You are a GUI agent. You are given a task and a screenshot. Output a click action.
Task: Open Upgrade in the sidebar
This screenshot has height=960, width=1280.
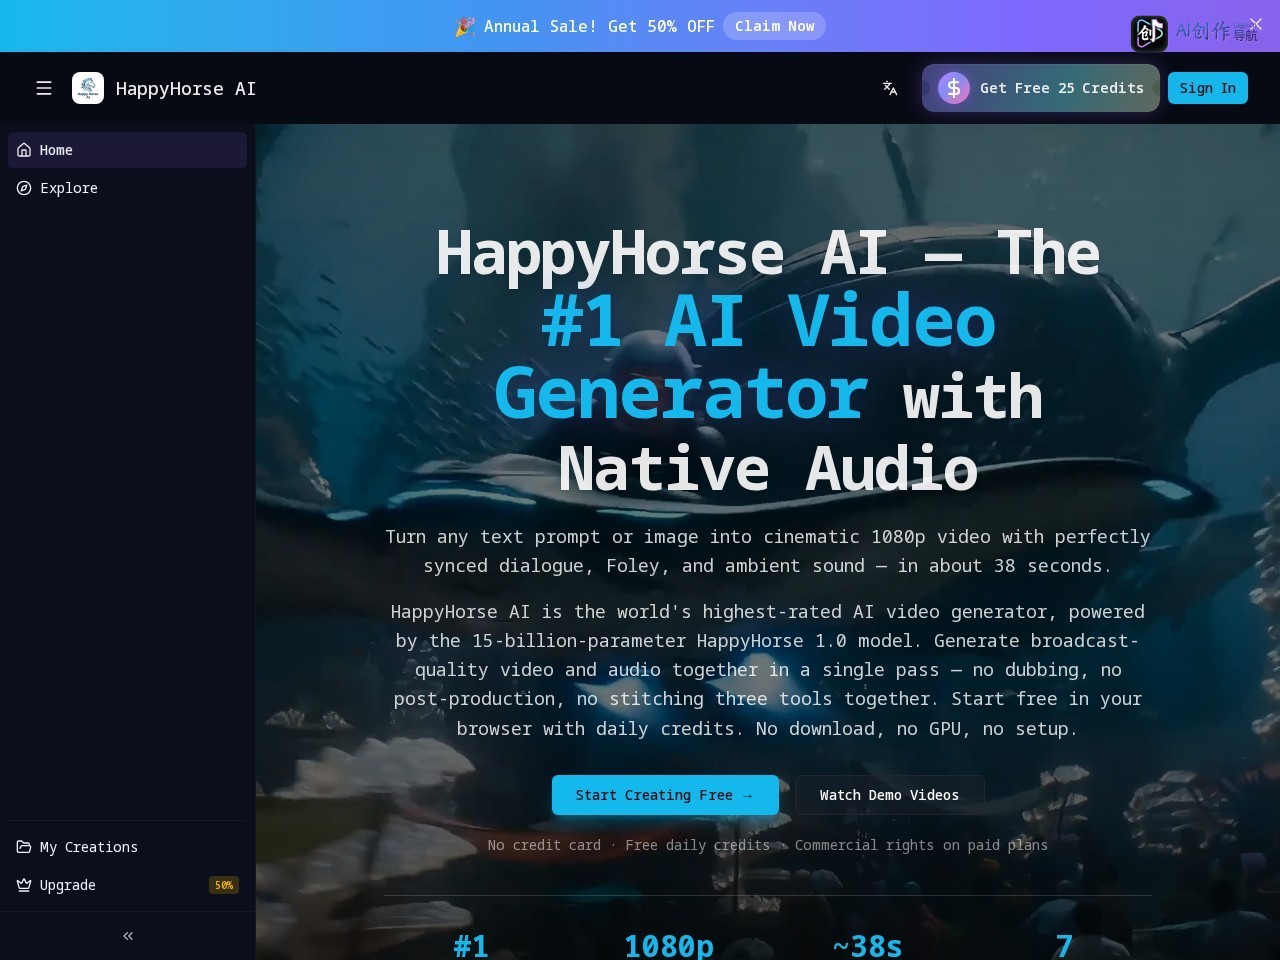click(x=127, y=885)
